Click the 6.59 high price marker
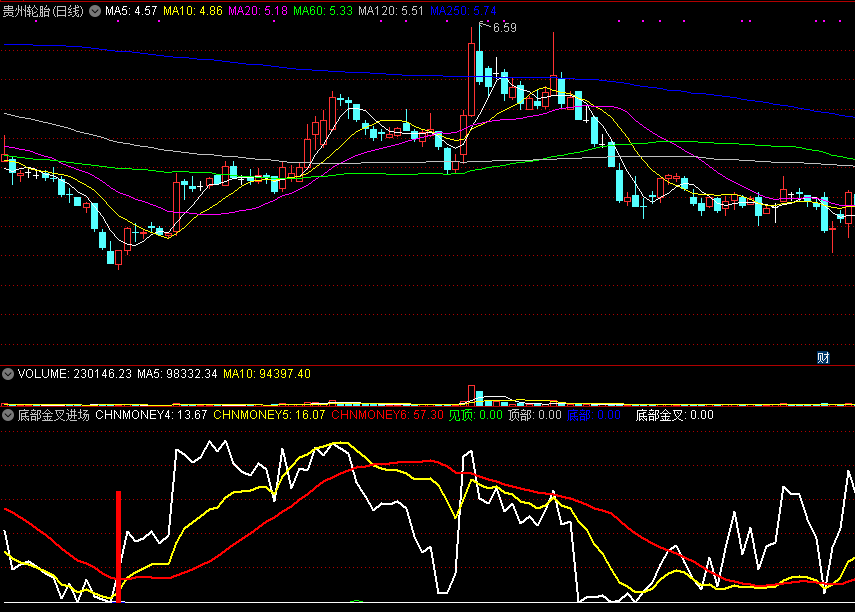Screen dimensions: 855x612 tap(504, 28)
